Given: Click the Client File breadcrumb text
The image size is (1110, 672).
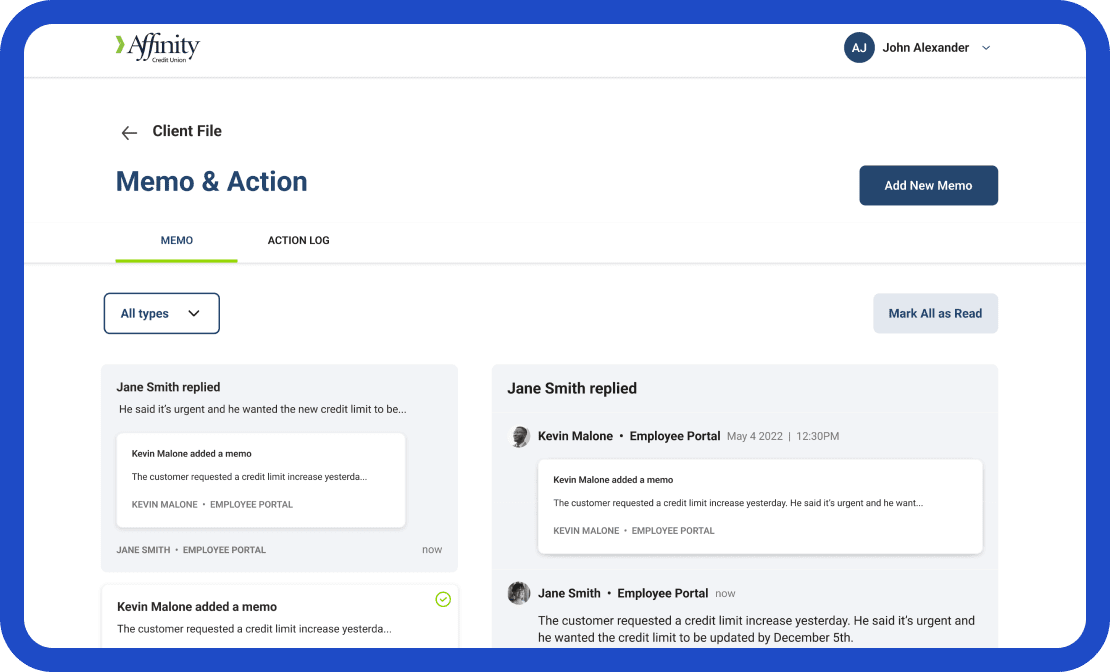Looking at the screenshot, I should point(187,131).
